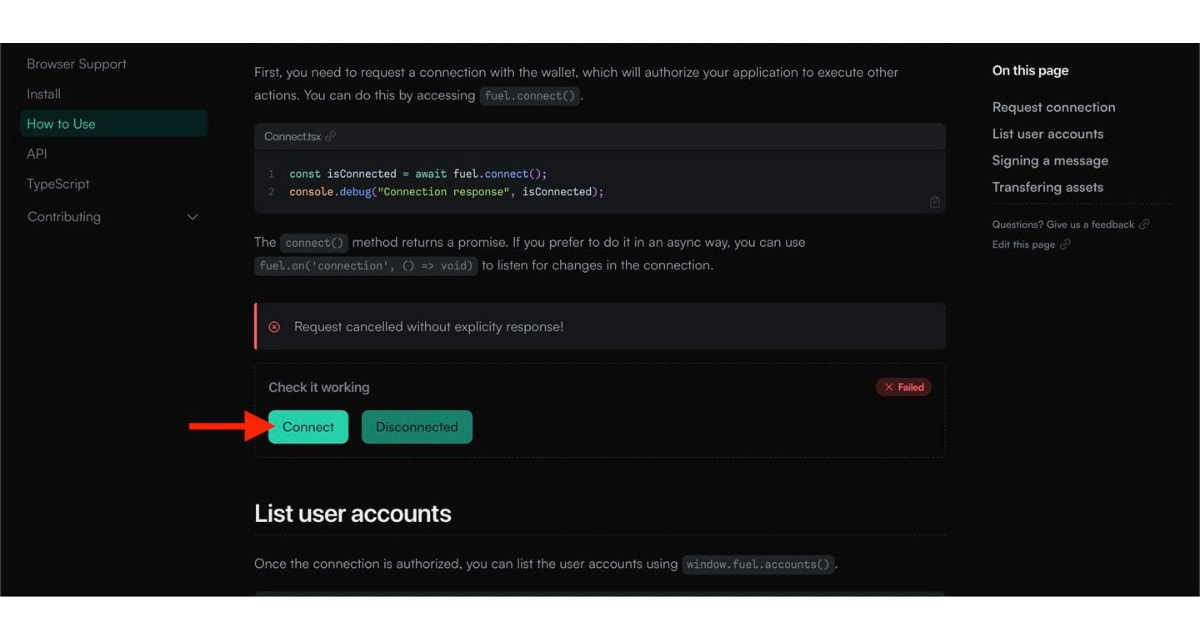
Task: Click the X icon in Failed badge
Action: click(x=889, y=387)
